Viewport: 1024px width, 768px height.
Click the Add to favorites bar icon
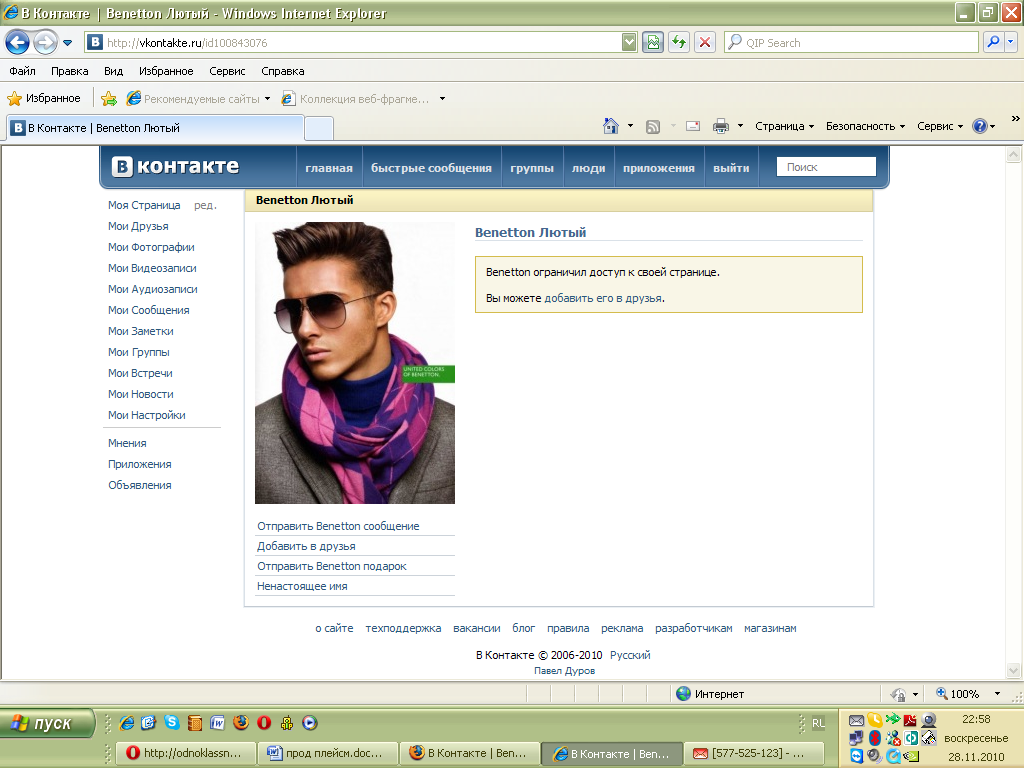point(109,99)
